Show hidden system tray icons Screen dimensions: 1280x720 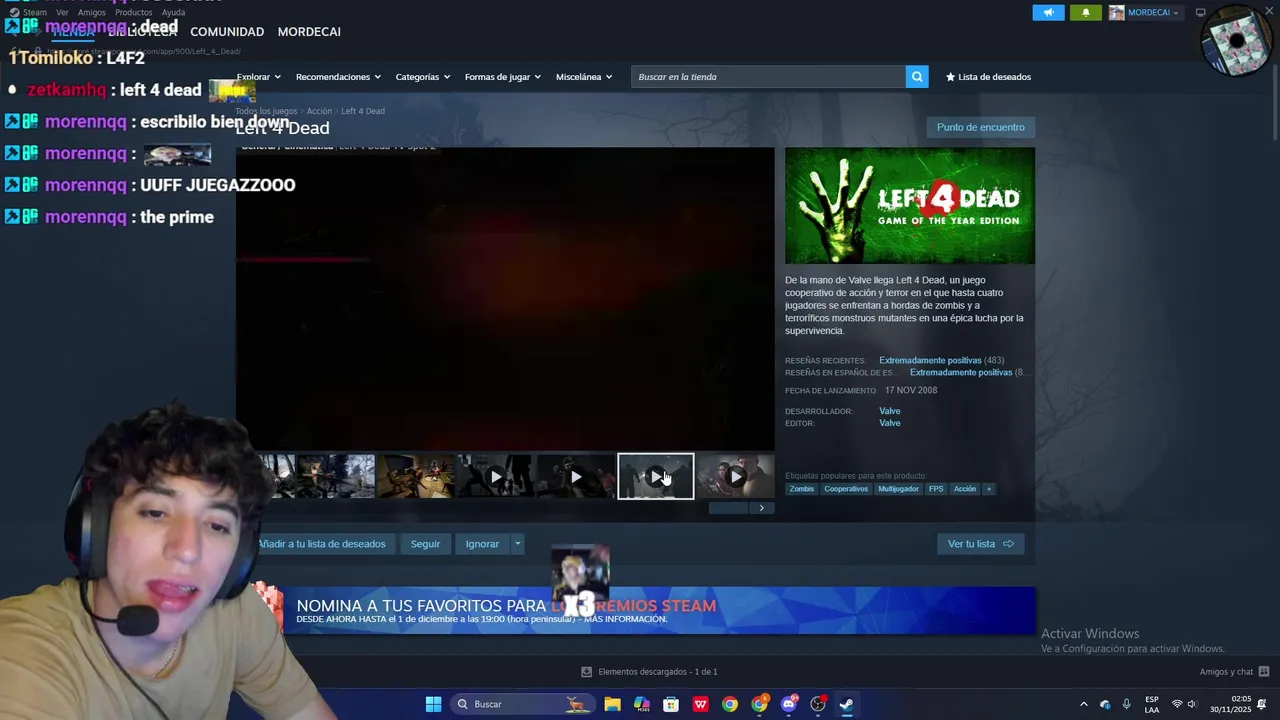(x=1083, y=704)
